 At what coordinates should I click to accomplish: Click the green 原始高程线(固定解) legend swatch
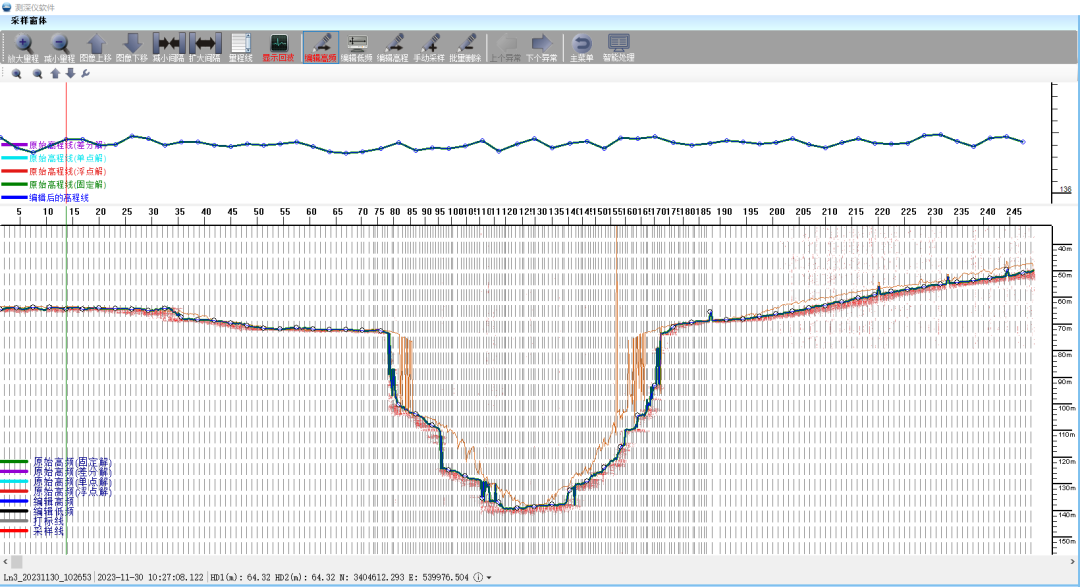(x=14, y=185)
